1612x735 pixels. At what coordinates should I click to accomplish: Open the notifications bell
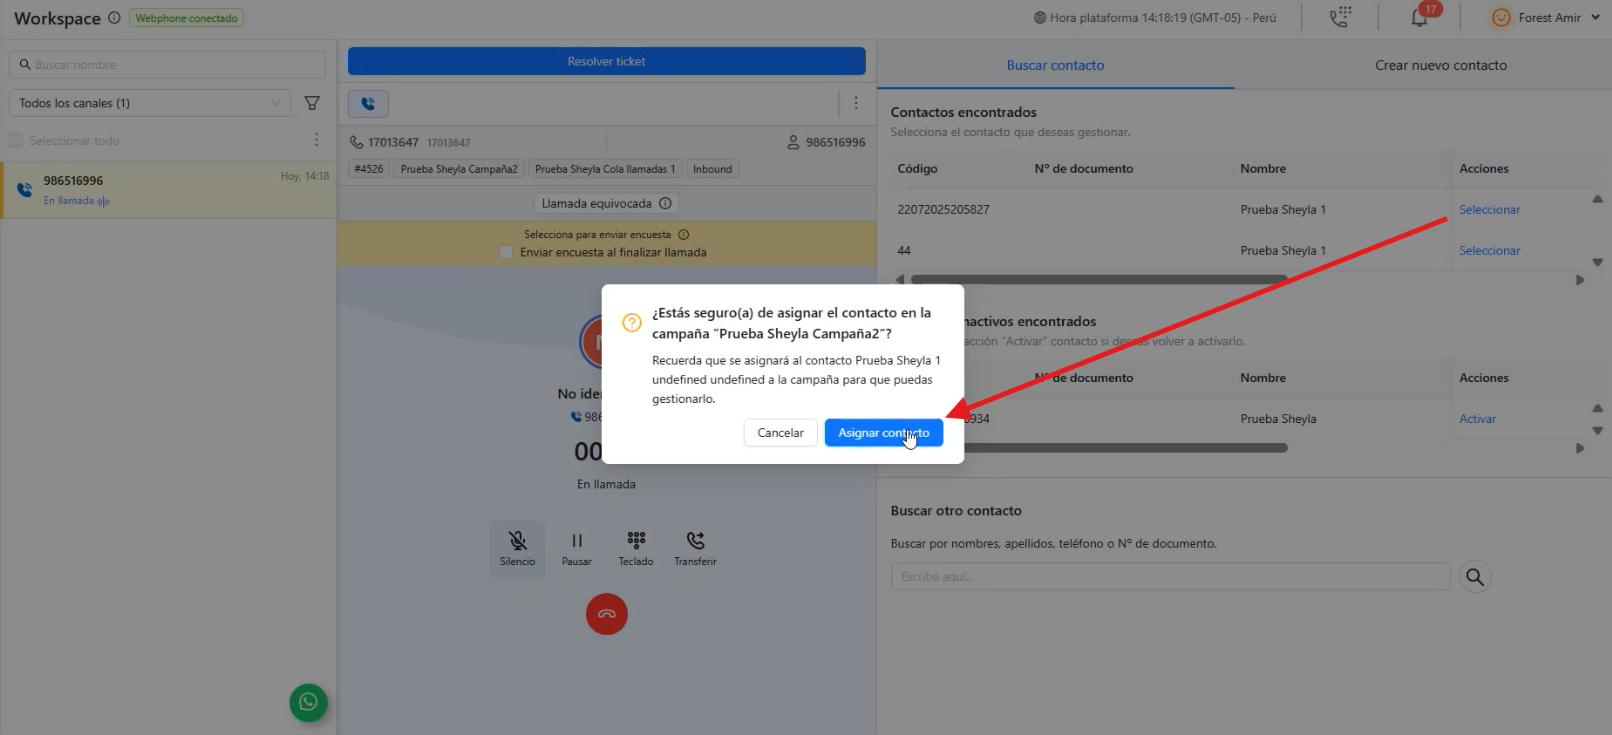[x=1419, y=18]
